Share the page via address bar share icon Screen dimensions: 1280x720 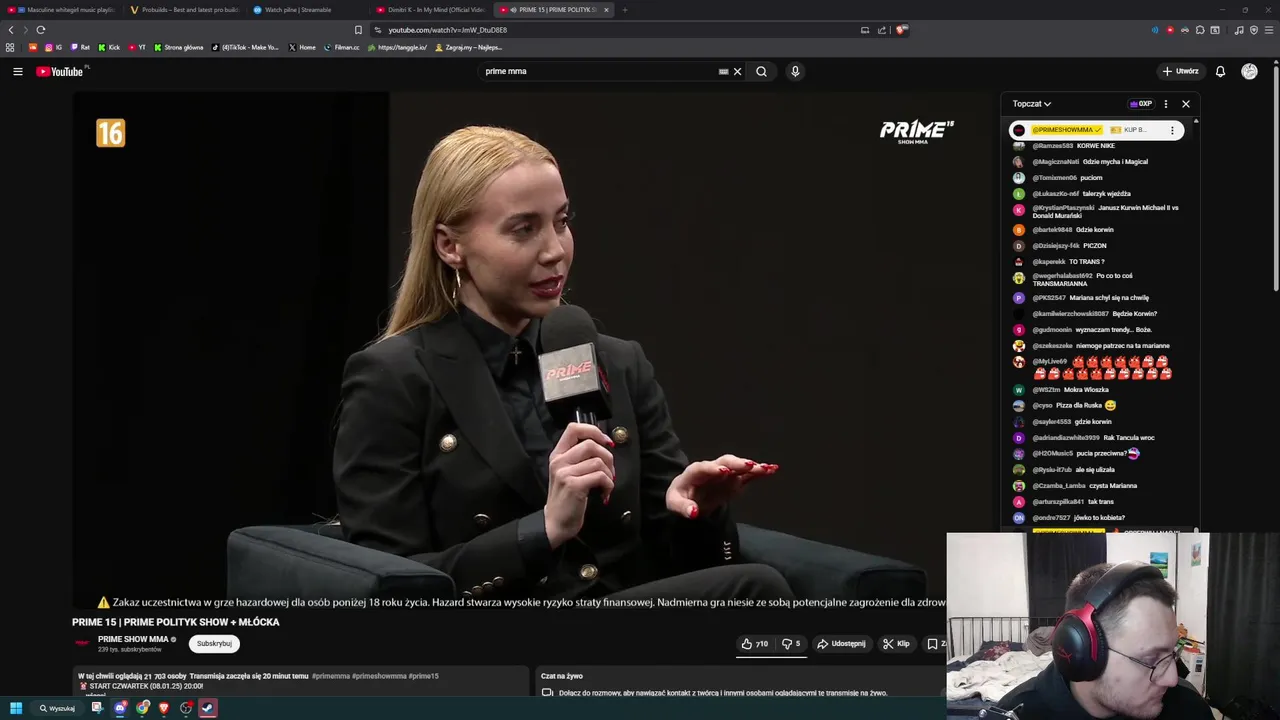click(882, 30)
